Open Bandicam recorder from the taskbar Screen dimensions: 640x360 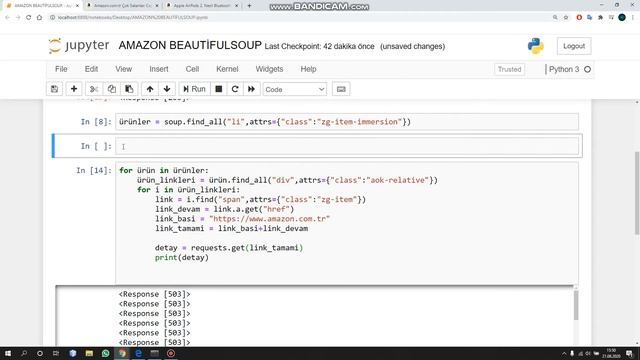[171, 353]
